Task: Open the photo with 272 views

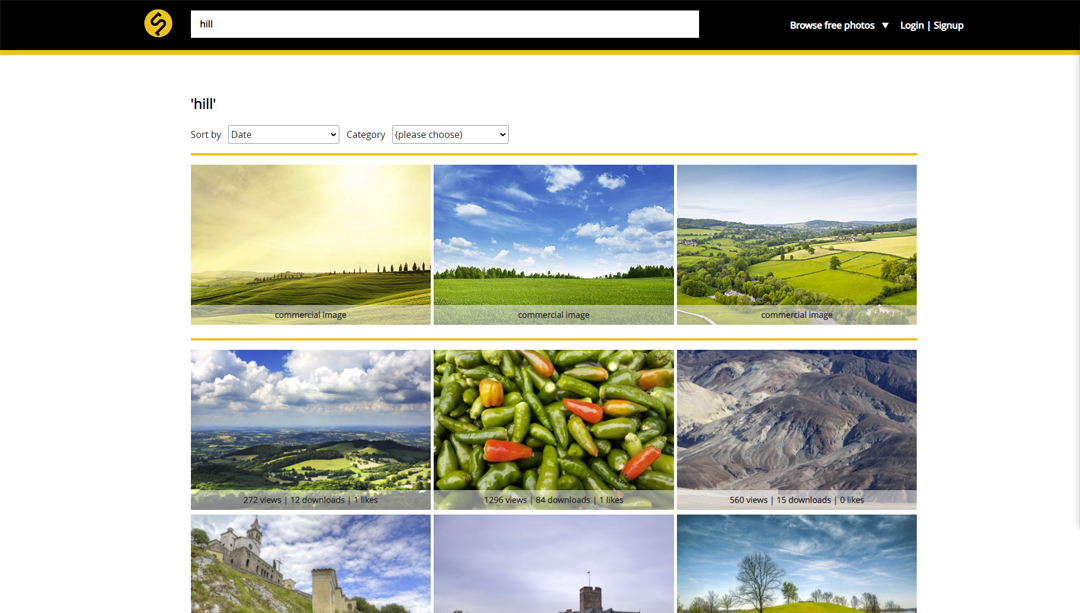Action: click(x=311, y=430)
